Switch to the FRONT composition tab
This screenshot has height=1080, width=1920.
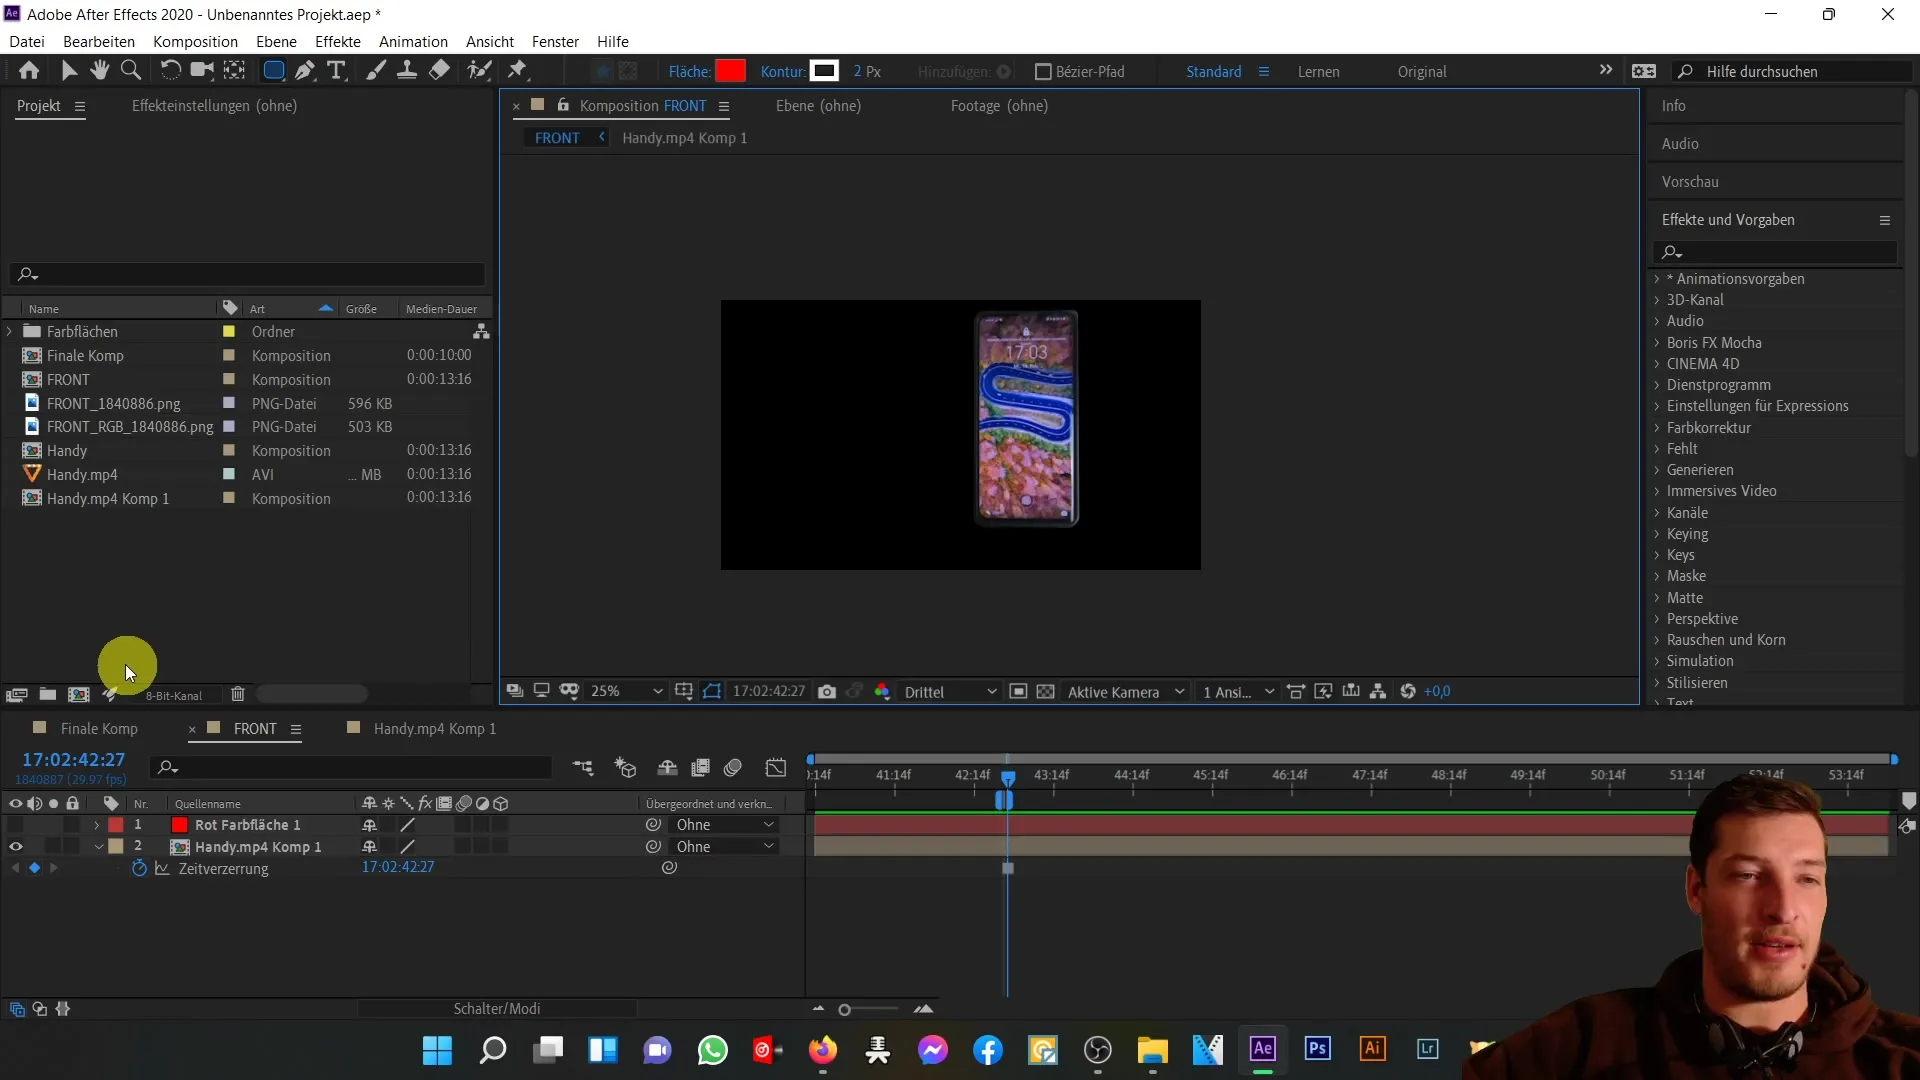(255, 728)
